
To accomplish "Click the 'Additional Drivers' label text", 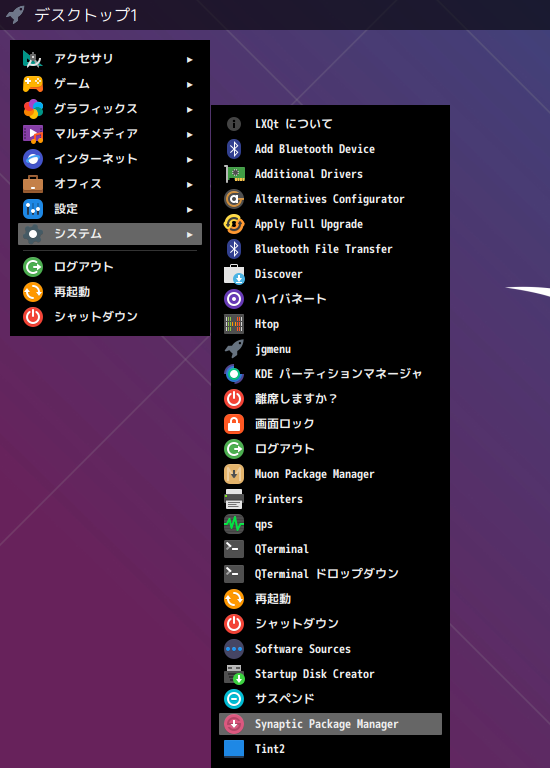I will click(x=309, y=174).
